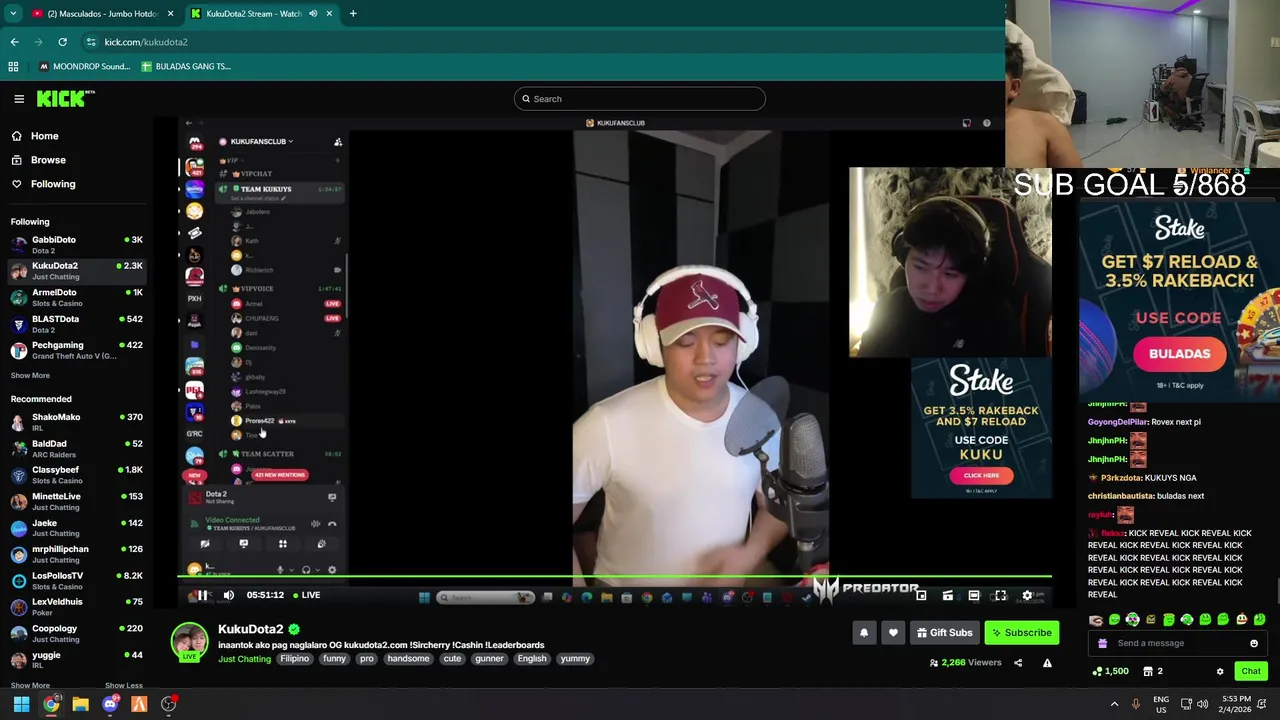Image resolution: width=1280 pixels, height=720 pixels.
Task: Click the Gift Subs button
Action: pos(943,632)
